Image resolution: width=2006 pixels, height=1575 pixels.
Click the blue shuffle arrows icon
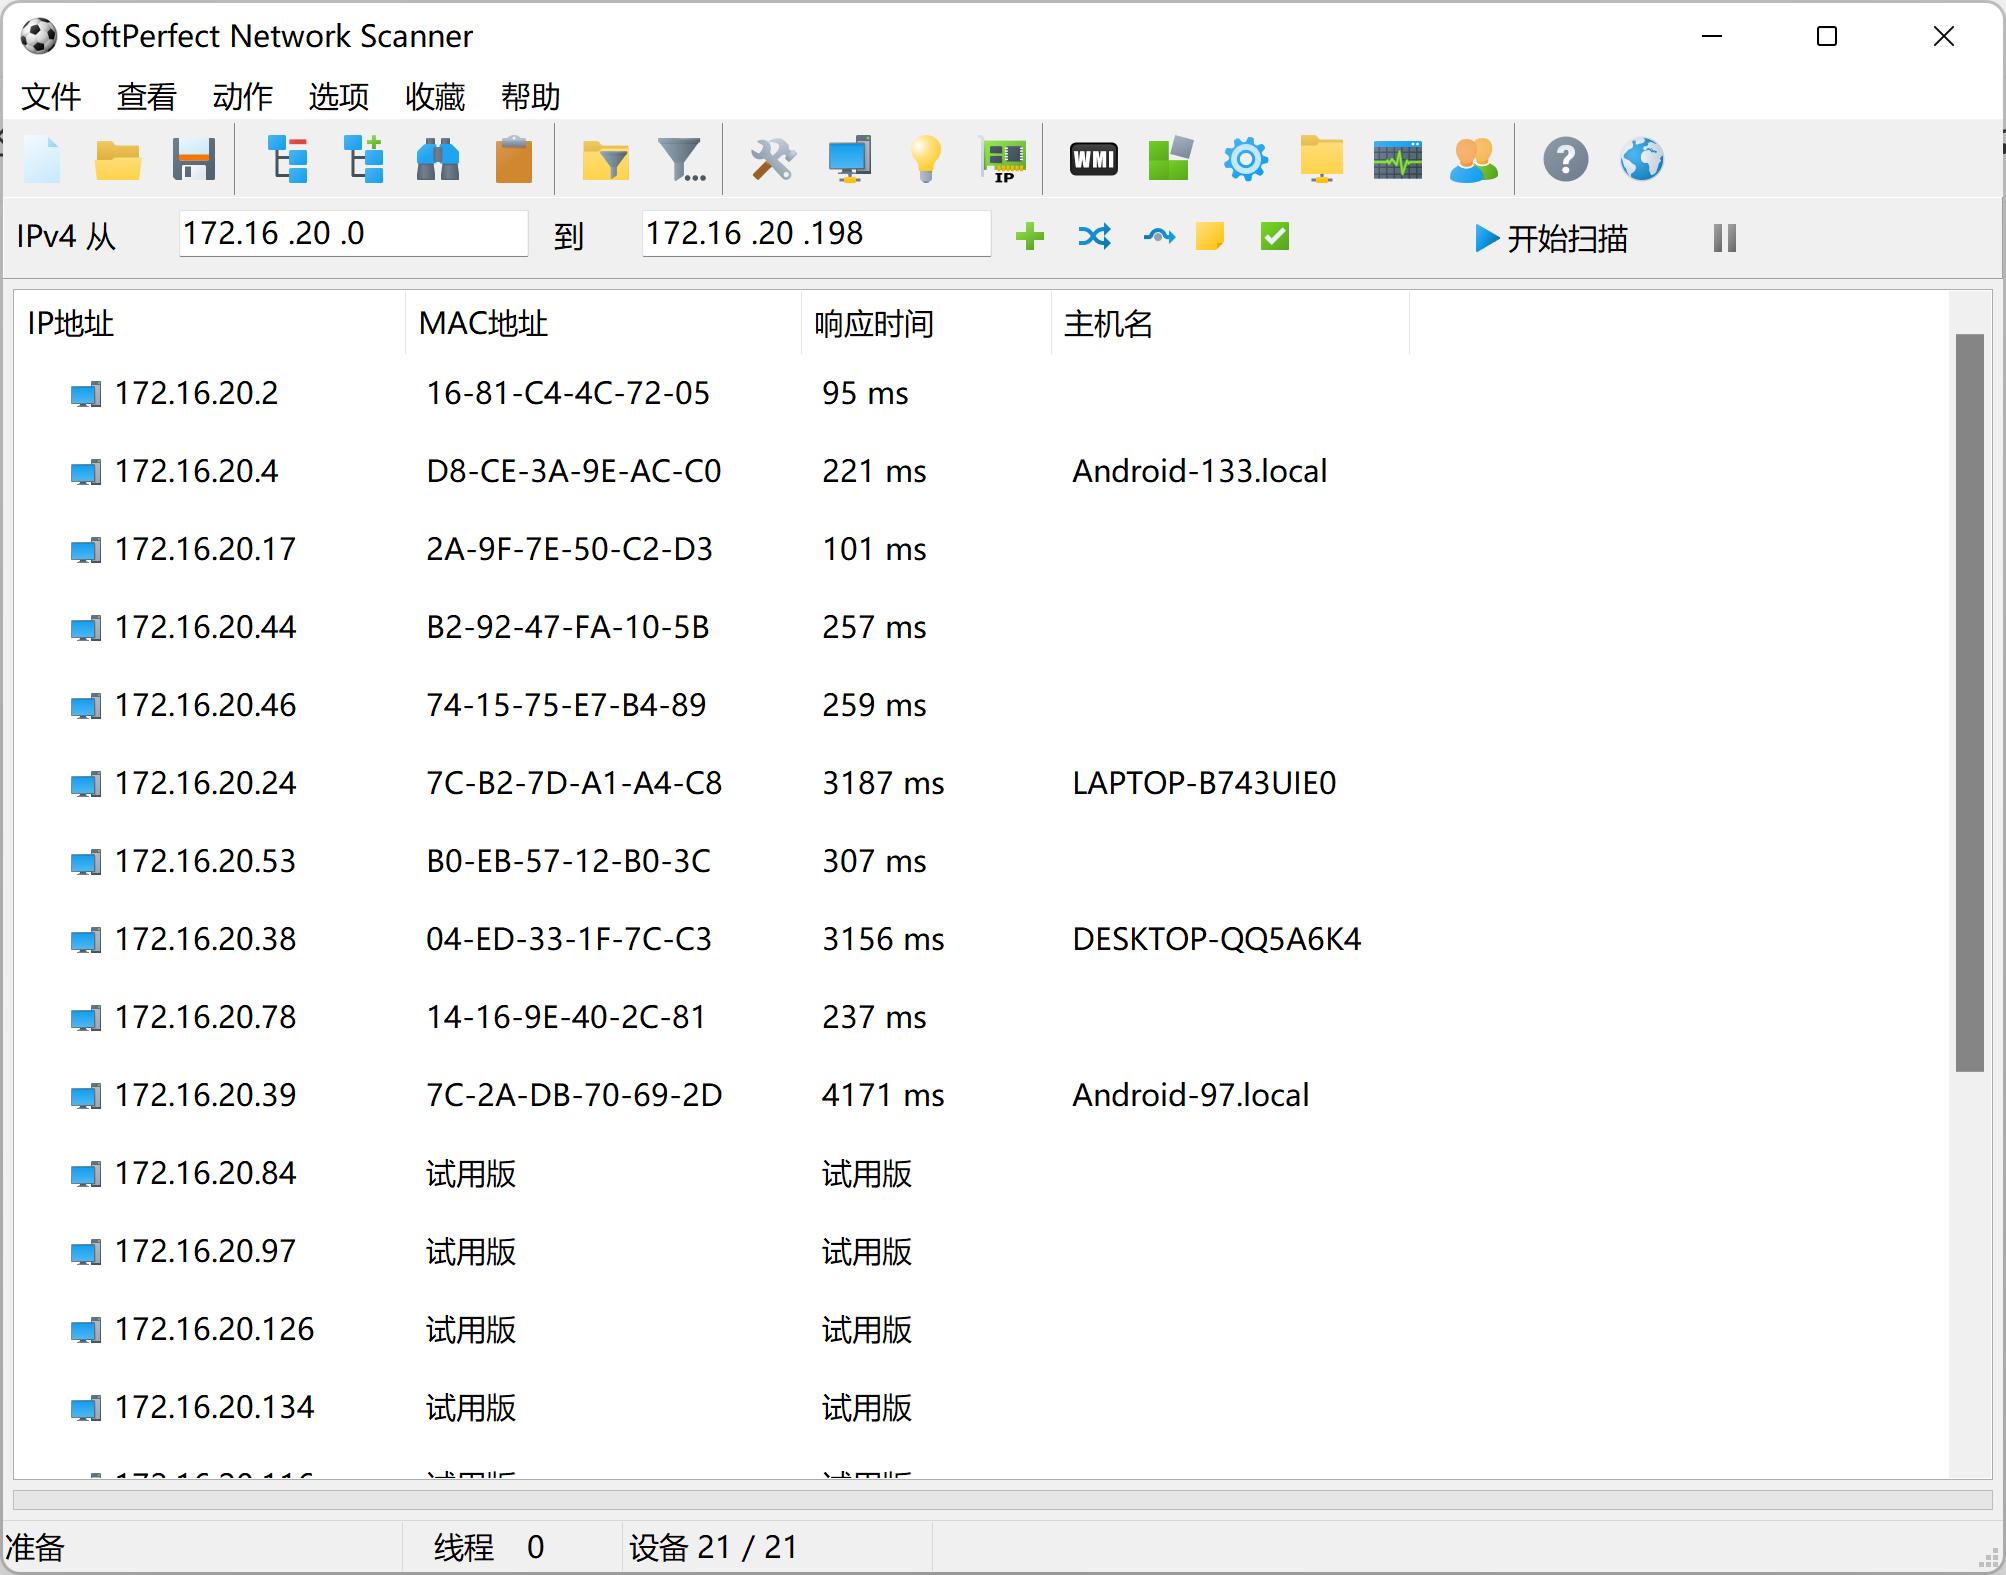pos(1094,237)
